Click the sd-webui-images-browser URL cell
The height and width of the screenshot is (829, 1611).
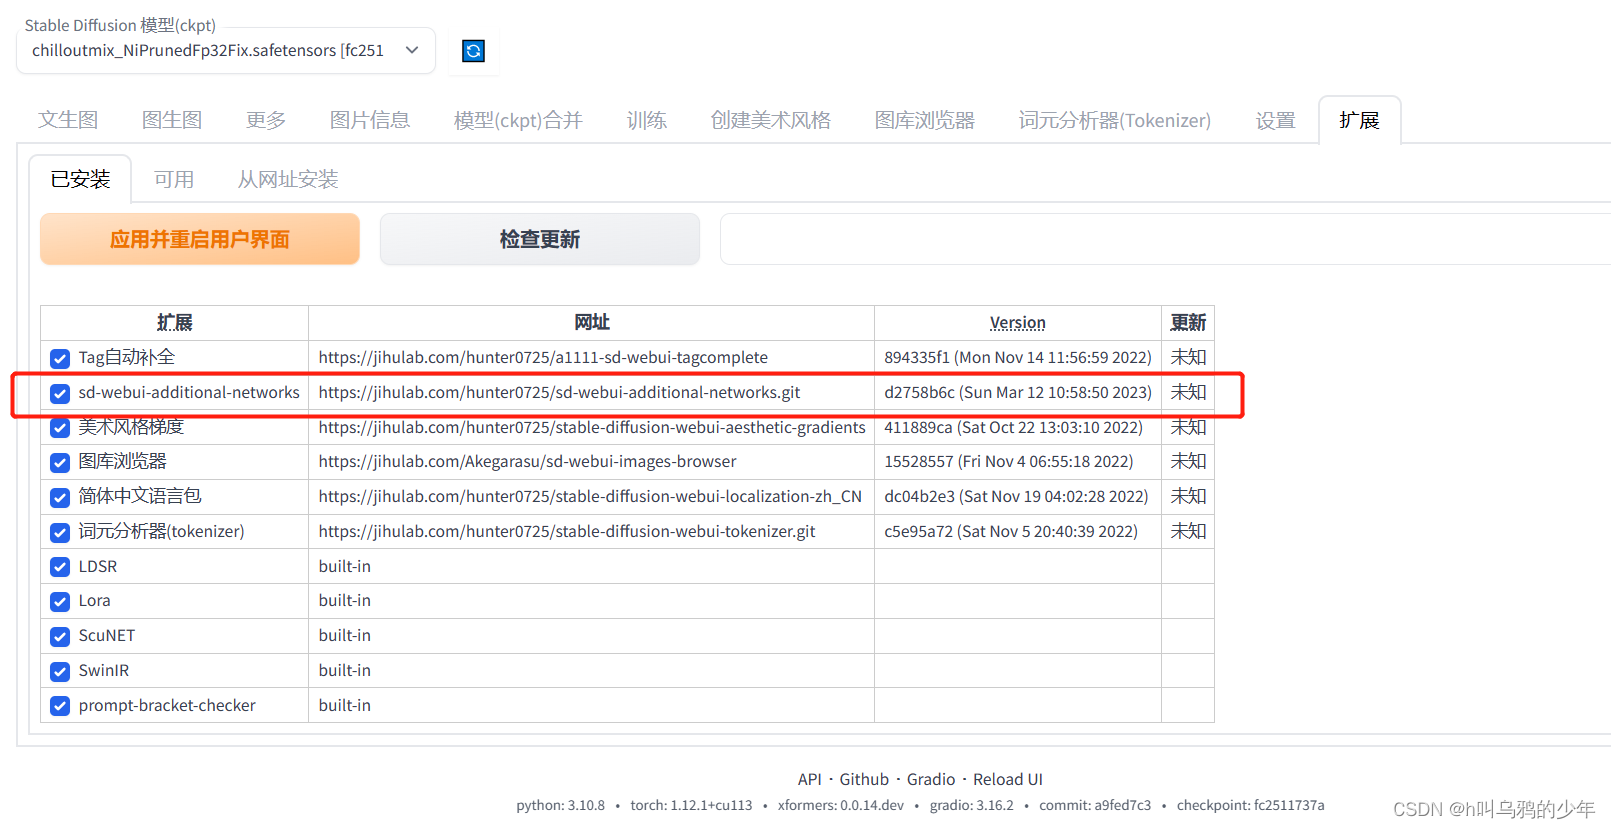click(592, 462)
